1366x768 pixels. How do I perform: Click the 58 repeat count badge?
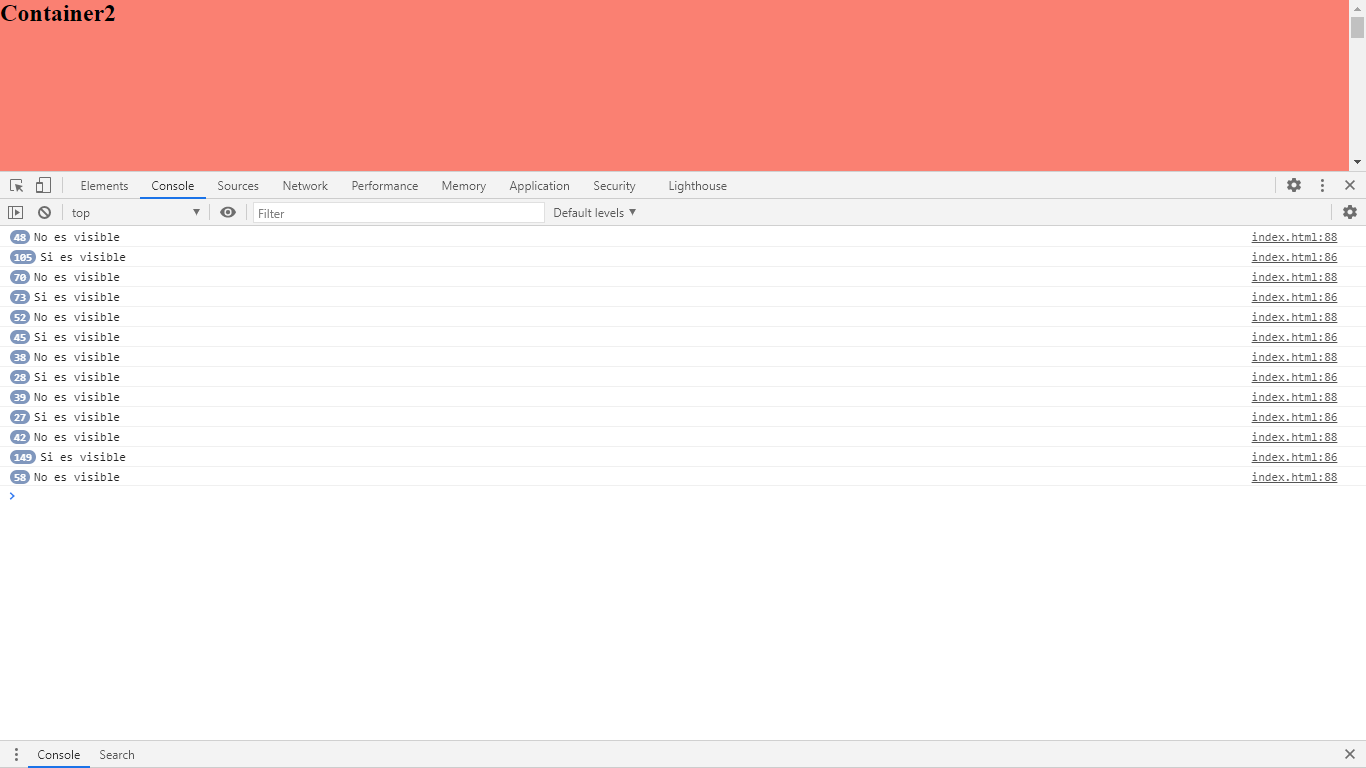[x=20, y=477]
